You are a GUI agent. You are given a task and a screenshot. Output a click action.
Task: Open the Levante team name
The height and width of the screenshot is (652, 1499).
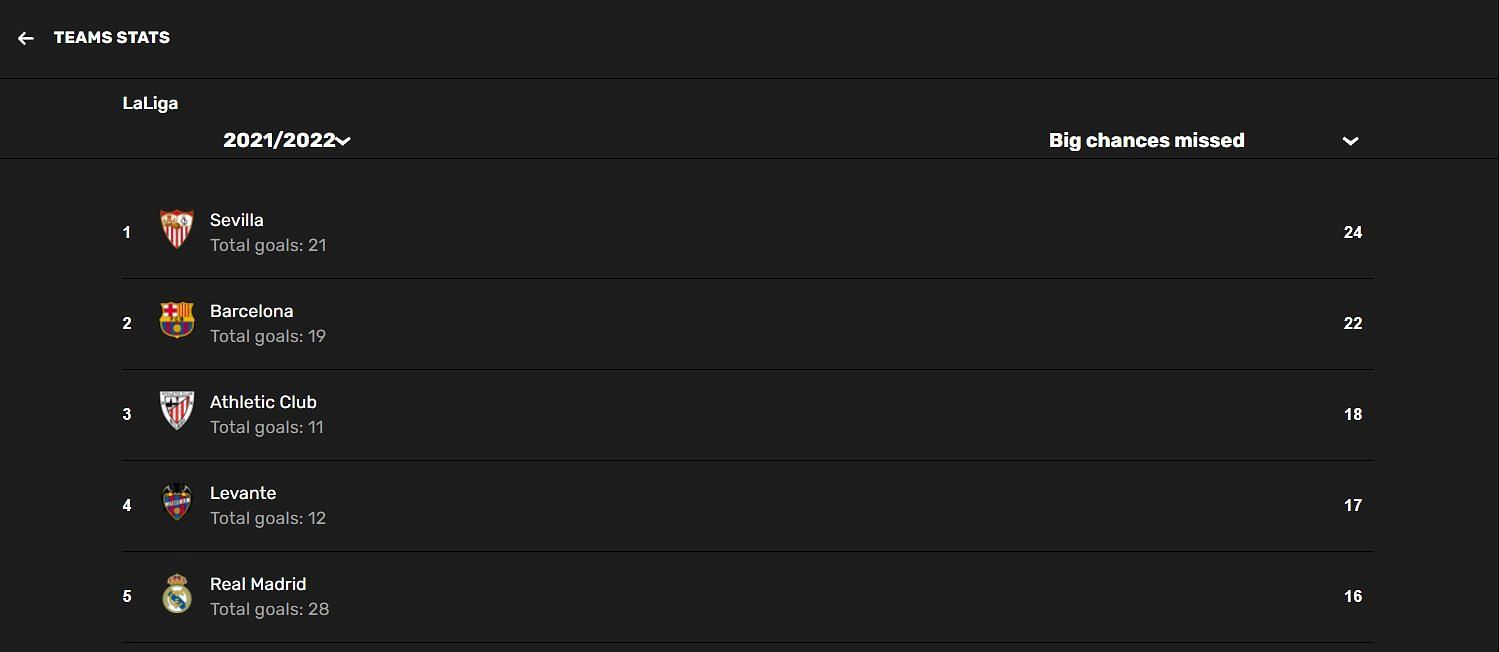[x=243, y=493]
